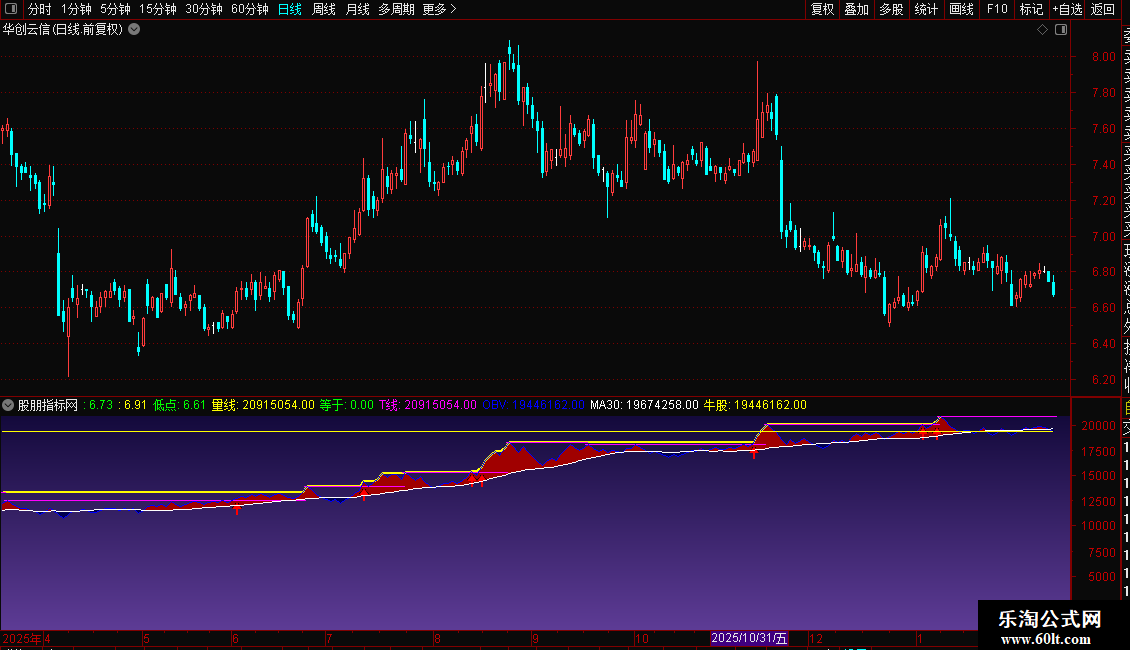Screen dimensions: 1130x650
Task: Click the OBV: 19446162.00 value
Action: 533,405
